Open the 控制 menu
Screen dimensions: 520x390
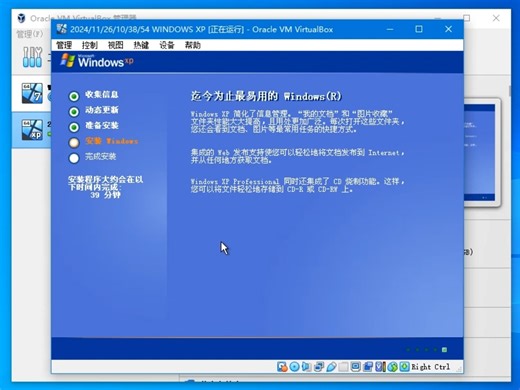coord(90,45)
